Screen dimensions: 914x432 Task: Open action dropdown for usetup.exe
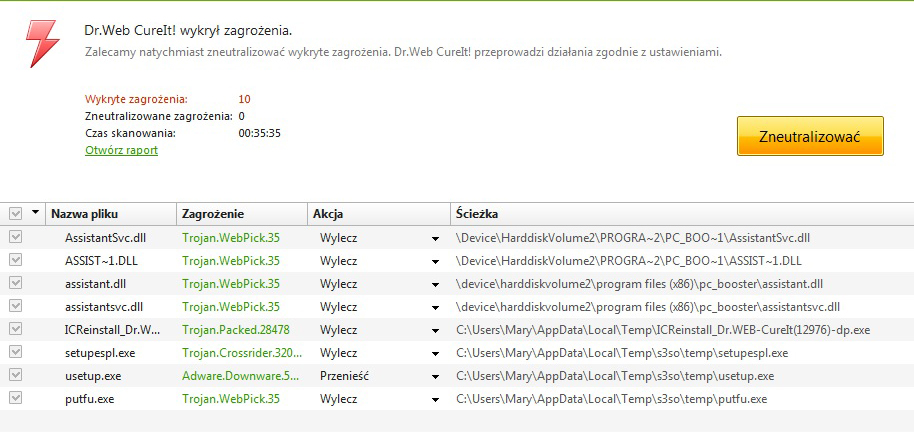pyautogui.click(x=435, y=377)
